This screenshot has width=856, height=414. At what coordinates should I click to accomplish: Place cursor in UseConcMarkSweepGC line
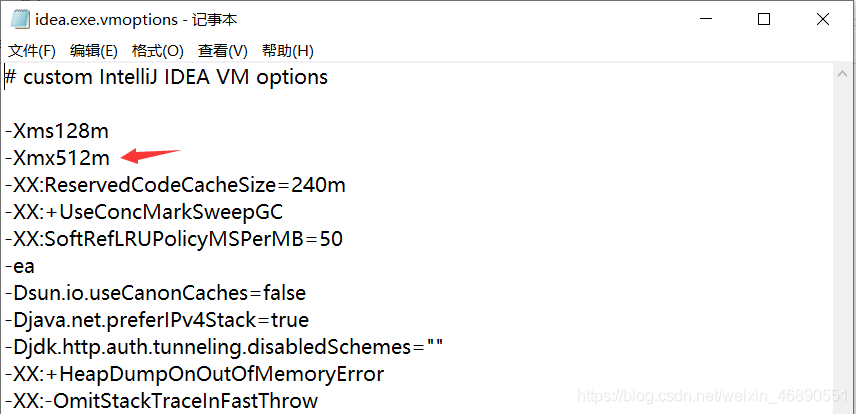[144, 212]
